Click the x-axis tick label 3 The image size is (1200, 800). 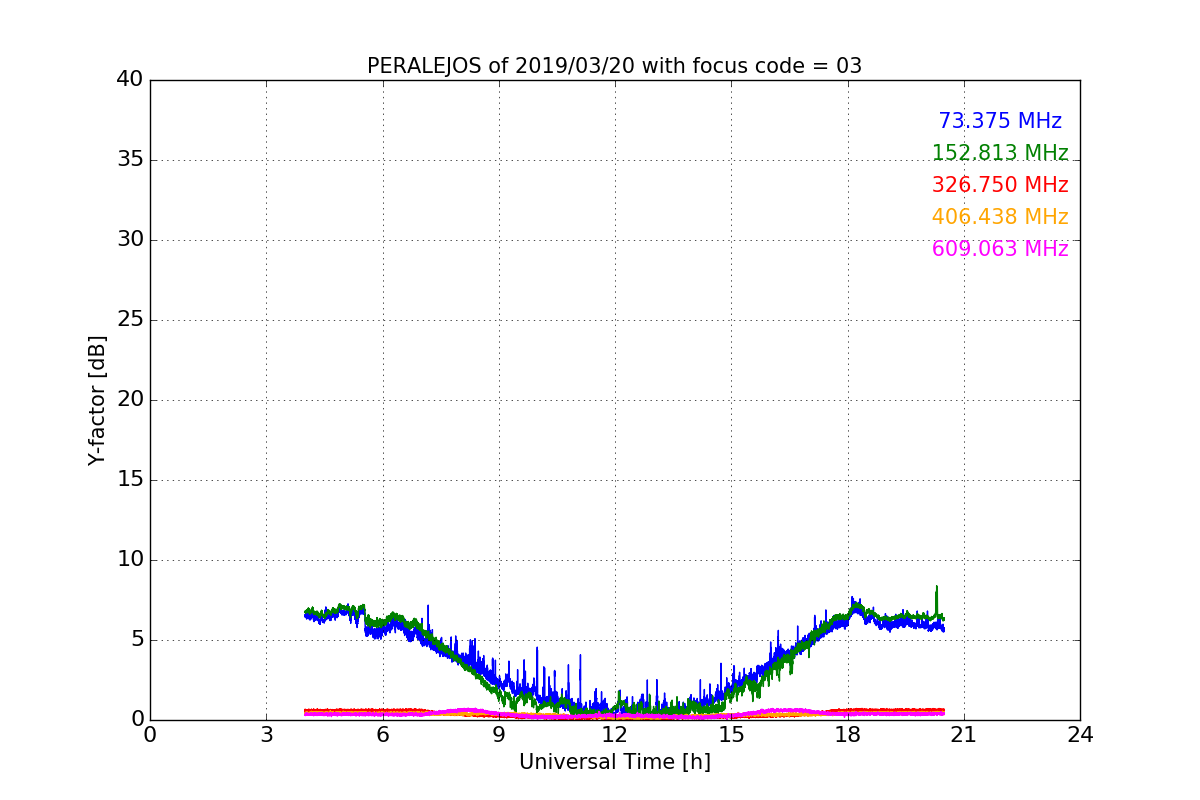pos(266,735)
